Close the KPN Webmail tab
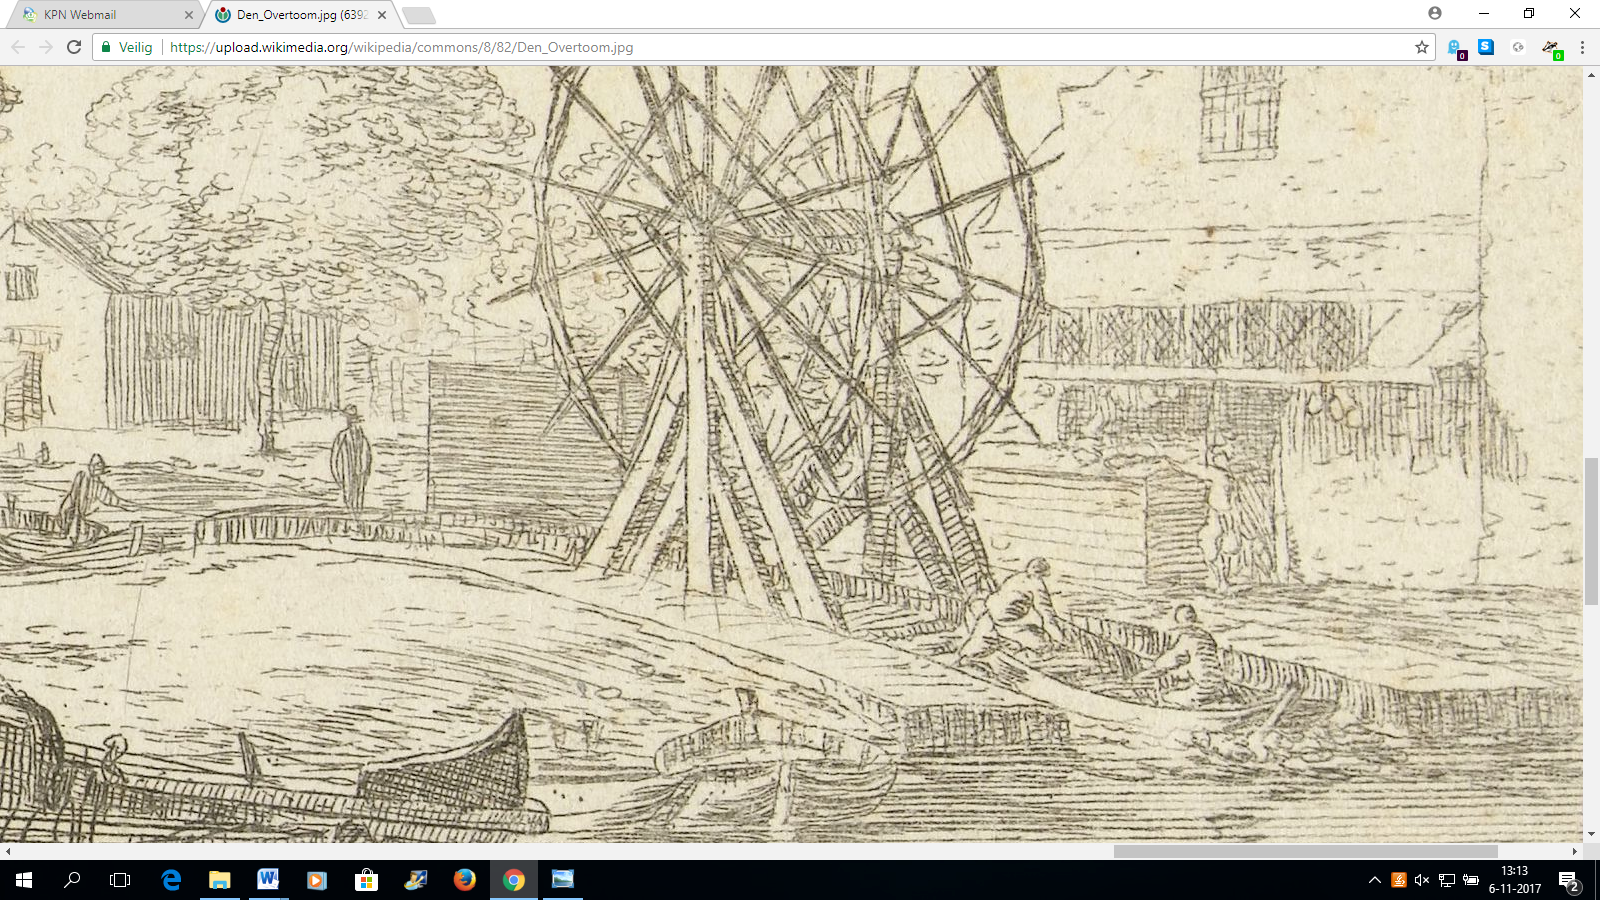 pos(189,15)
